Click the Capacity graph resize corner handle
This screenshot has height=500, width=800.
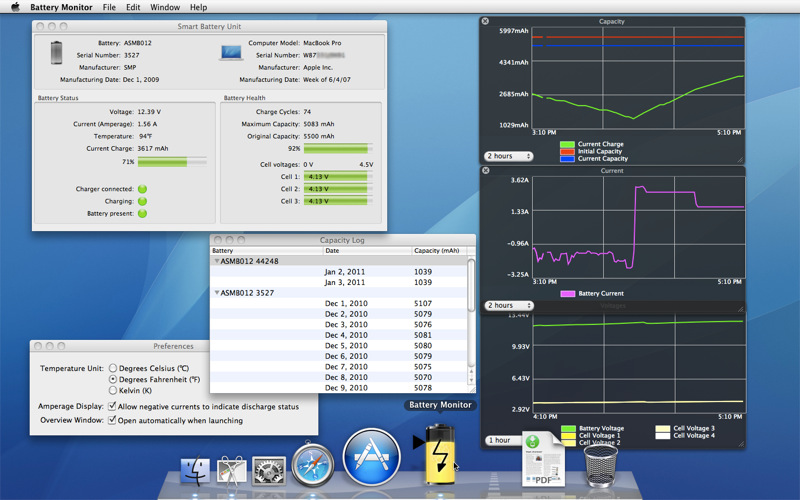tap(740, 160)
